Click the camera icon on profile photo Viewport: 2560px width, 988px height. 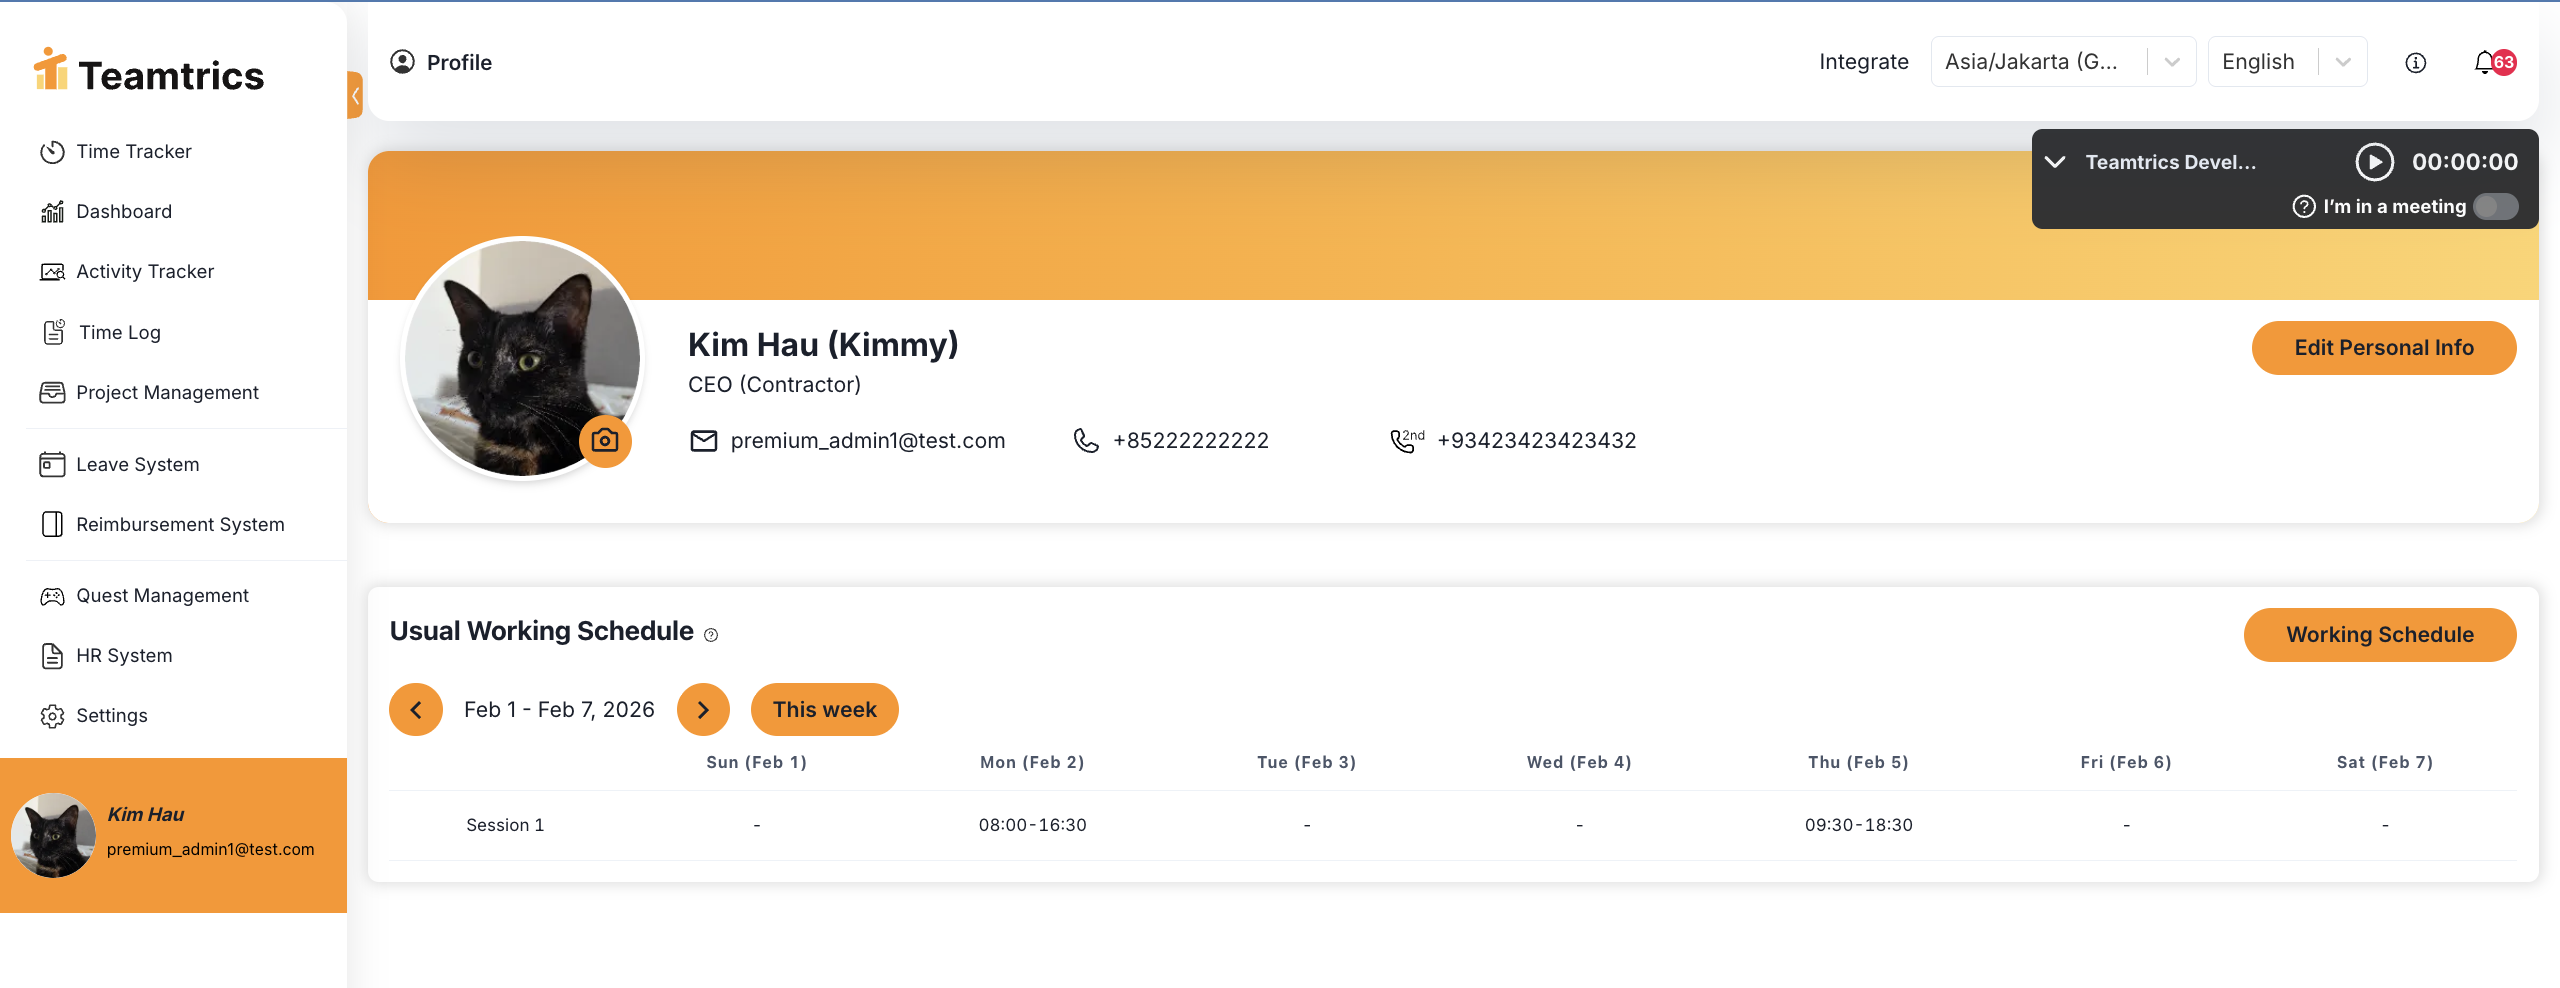click(605, 441)
